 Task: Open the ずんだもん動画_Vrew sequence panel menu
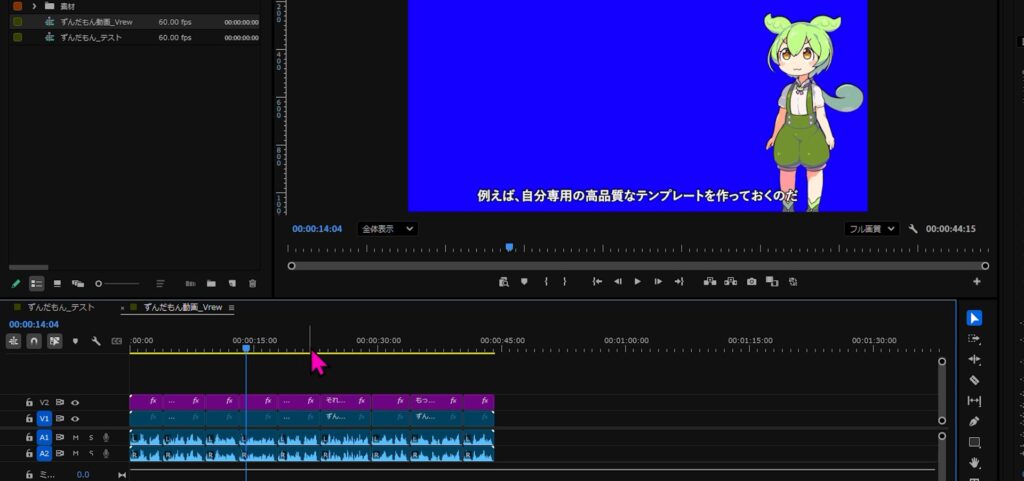click(232, 308)
